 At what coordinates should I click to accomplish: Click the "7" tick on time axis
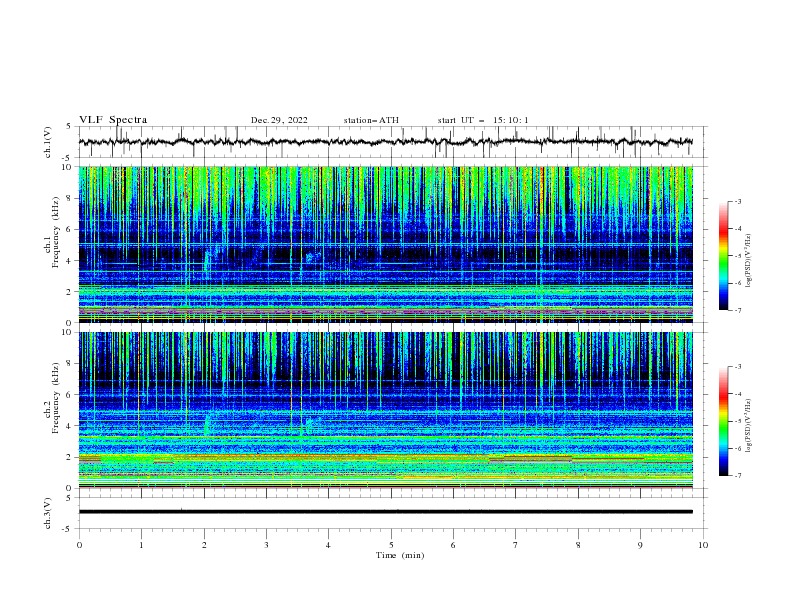[516, 545]
